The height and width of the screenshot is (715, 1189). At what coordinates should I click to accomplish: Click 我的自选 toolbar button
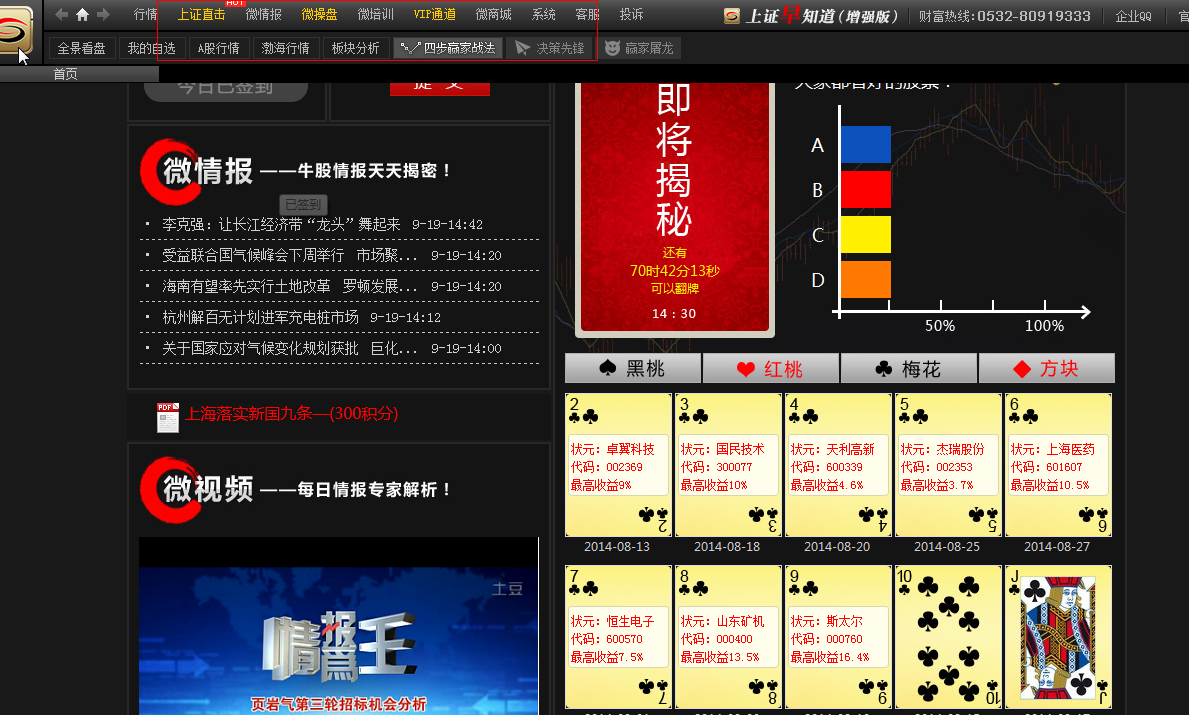pyautogui.click(x=152, y=49)
